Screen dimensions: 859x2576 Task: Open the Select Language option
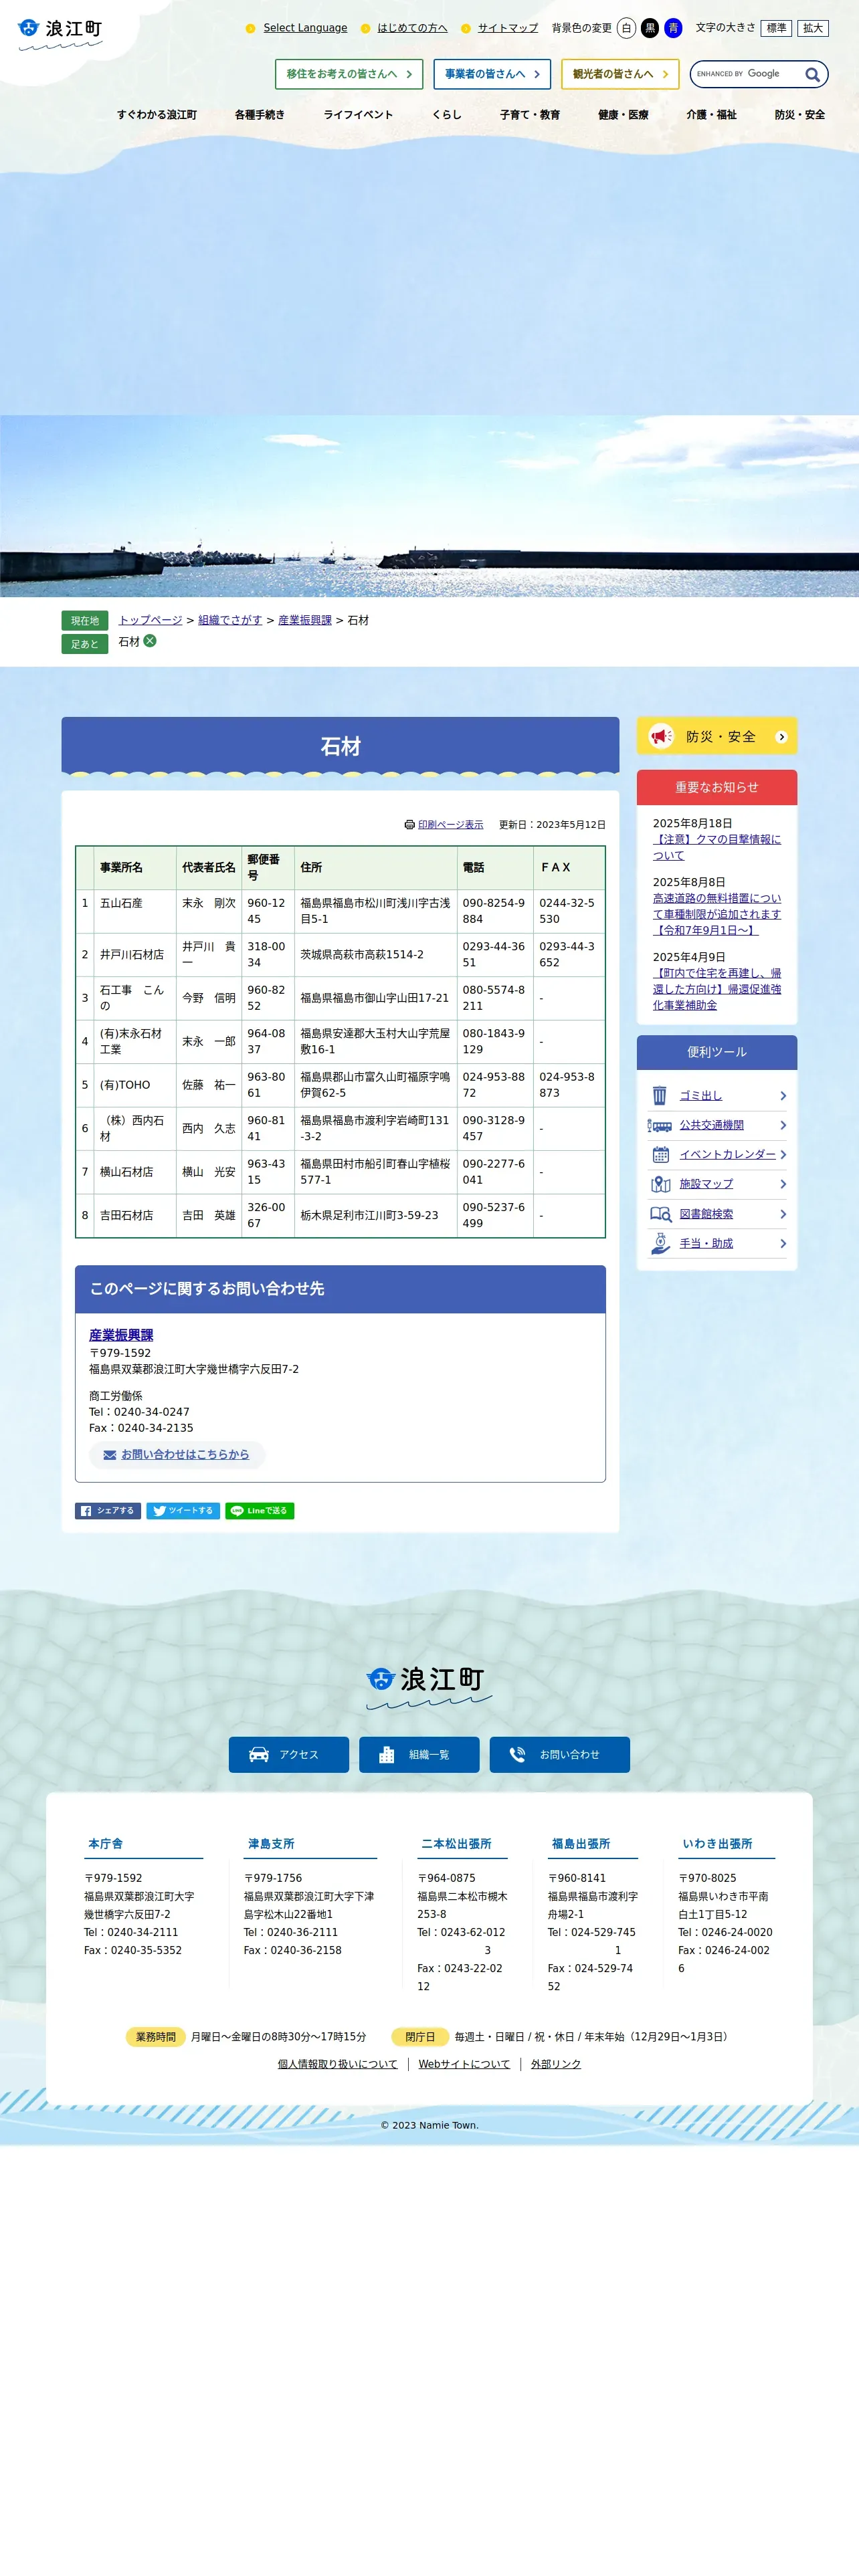coord(305,28)
